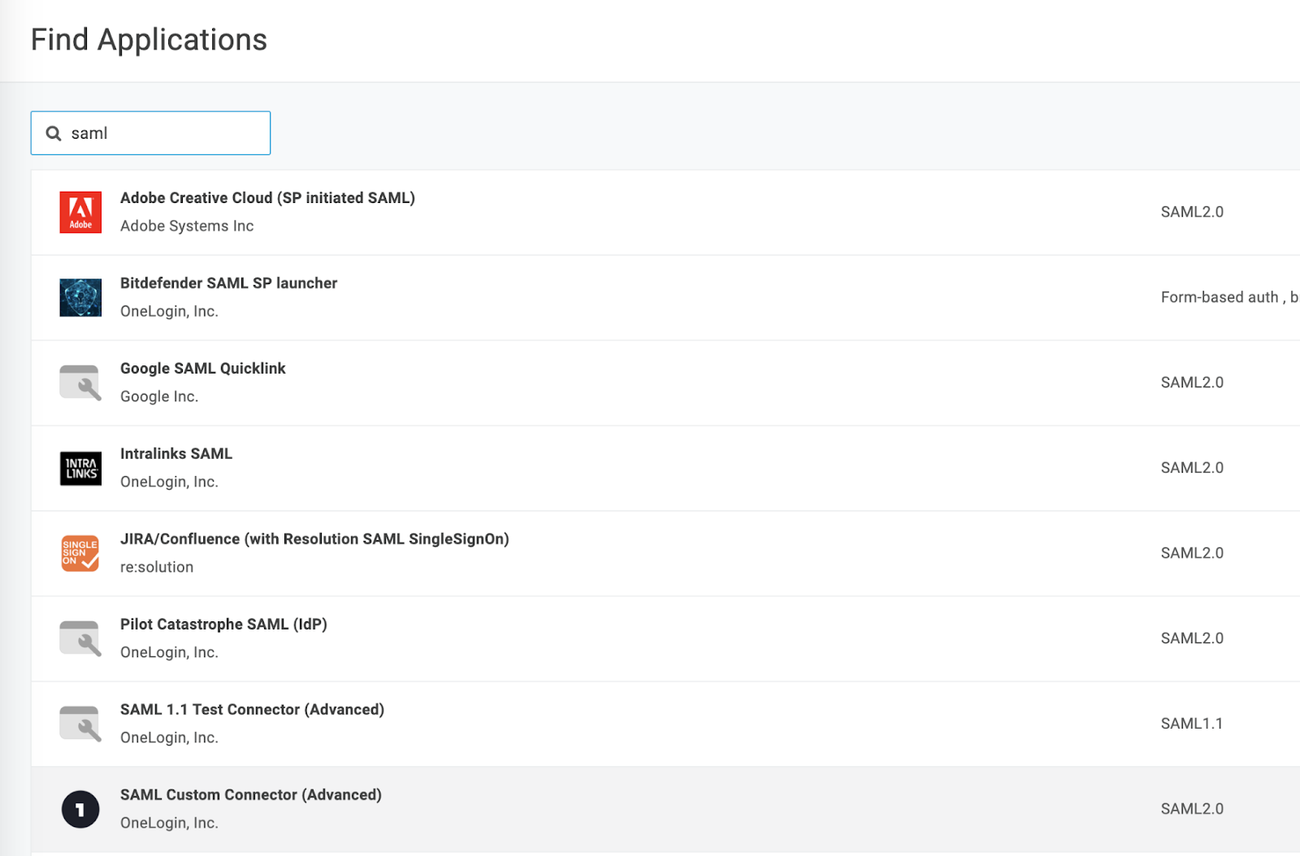This screenshot has width=1300, height=856.
Task: Click OneLogin, Inc. under Intralinks SAML
Action: 169,482
